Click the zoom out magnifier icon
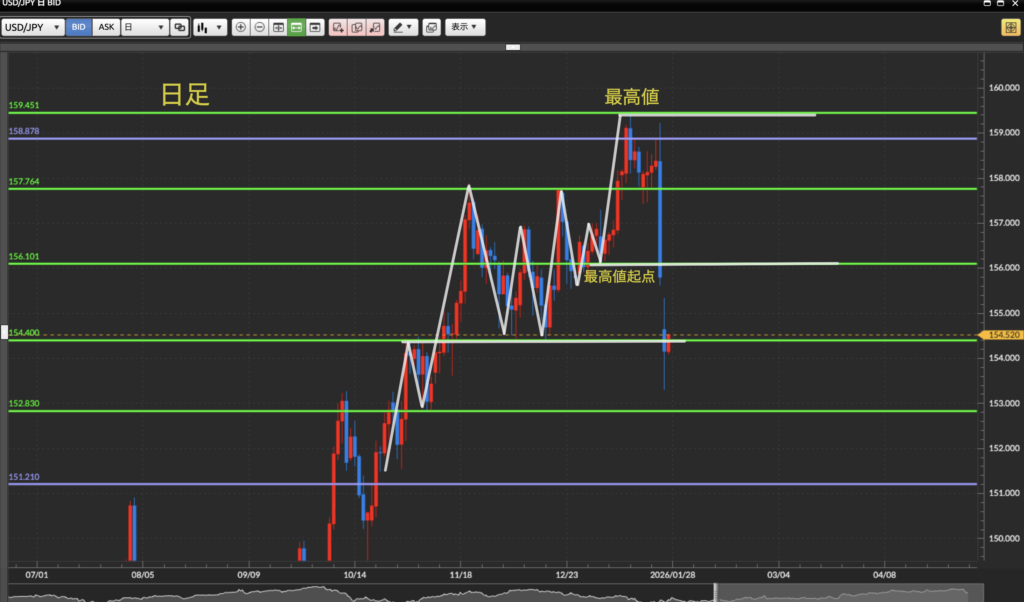This screenshot has height=602, width=1024. click(259, 28)
